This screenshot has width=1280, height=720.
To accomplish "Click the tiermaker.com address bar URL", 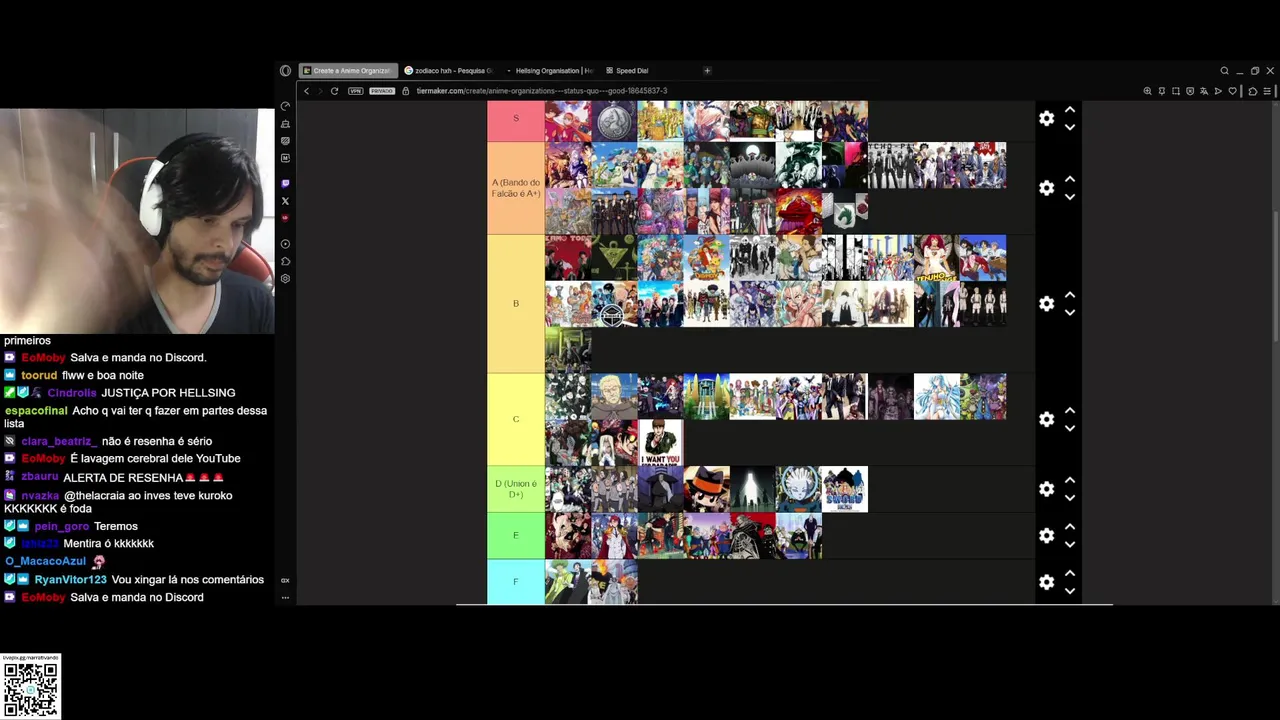I will click(x=541, y=91).
